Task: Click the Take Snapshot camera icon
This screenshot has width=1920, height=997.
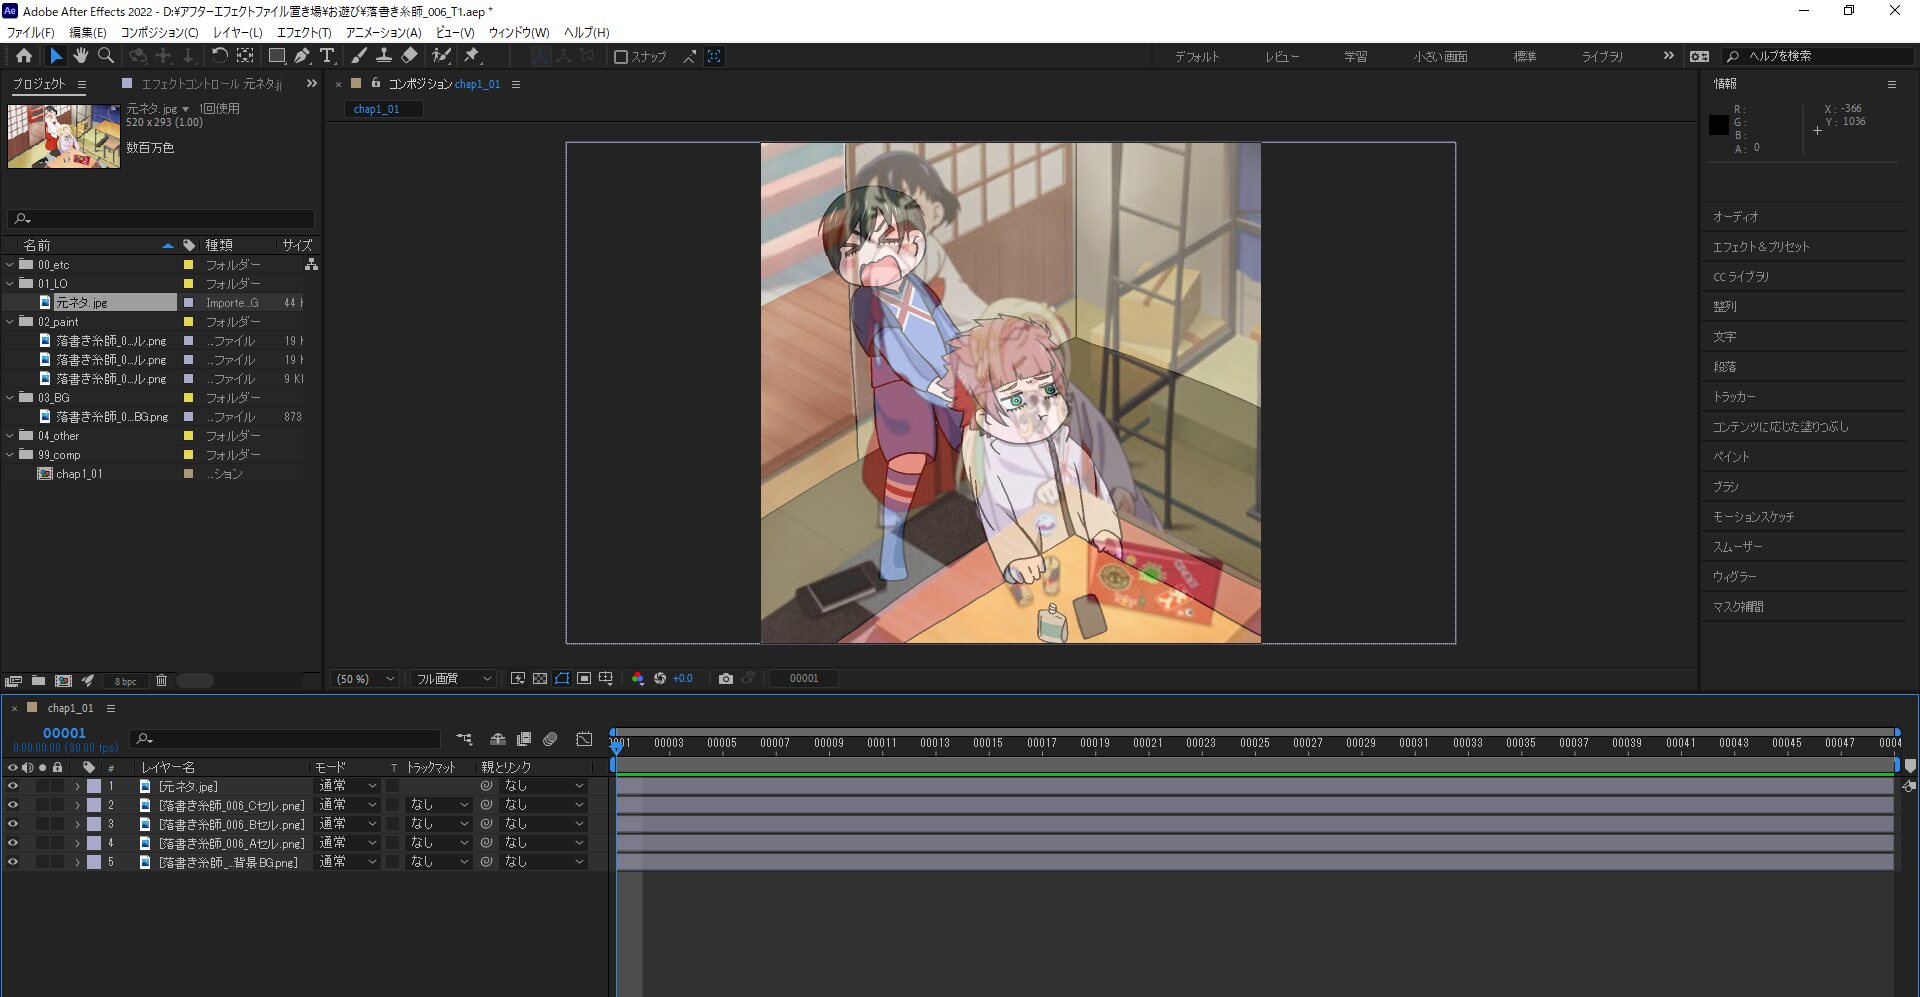Action: (726, 679)
